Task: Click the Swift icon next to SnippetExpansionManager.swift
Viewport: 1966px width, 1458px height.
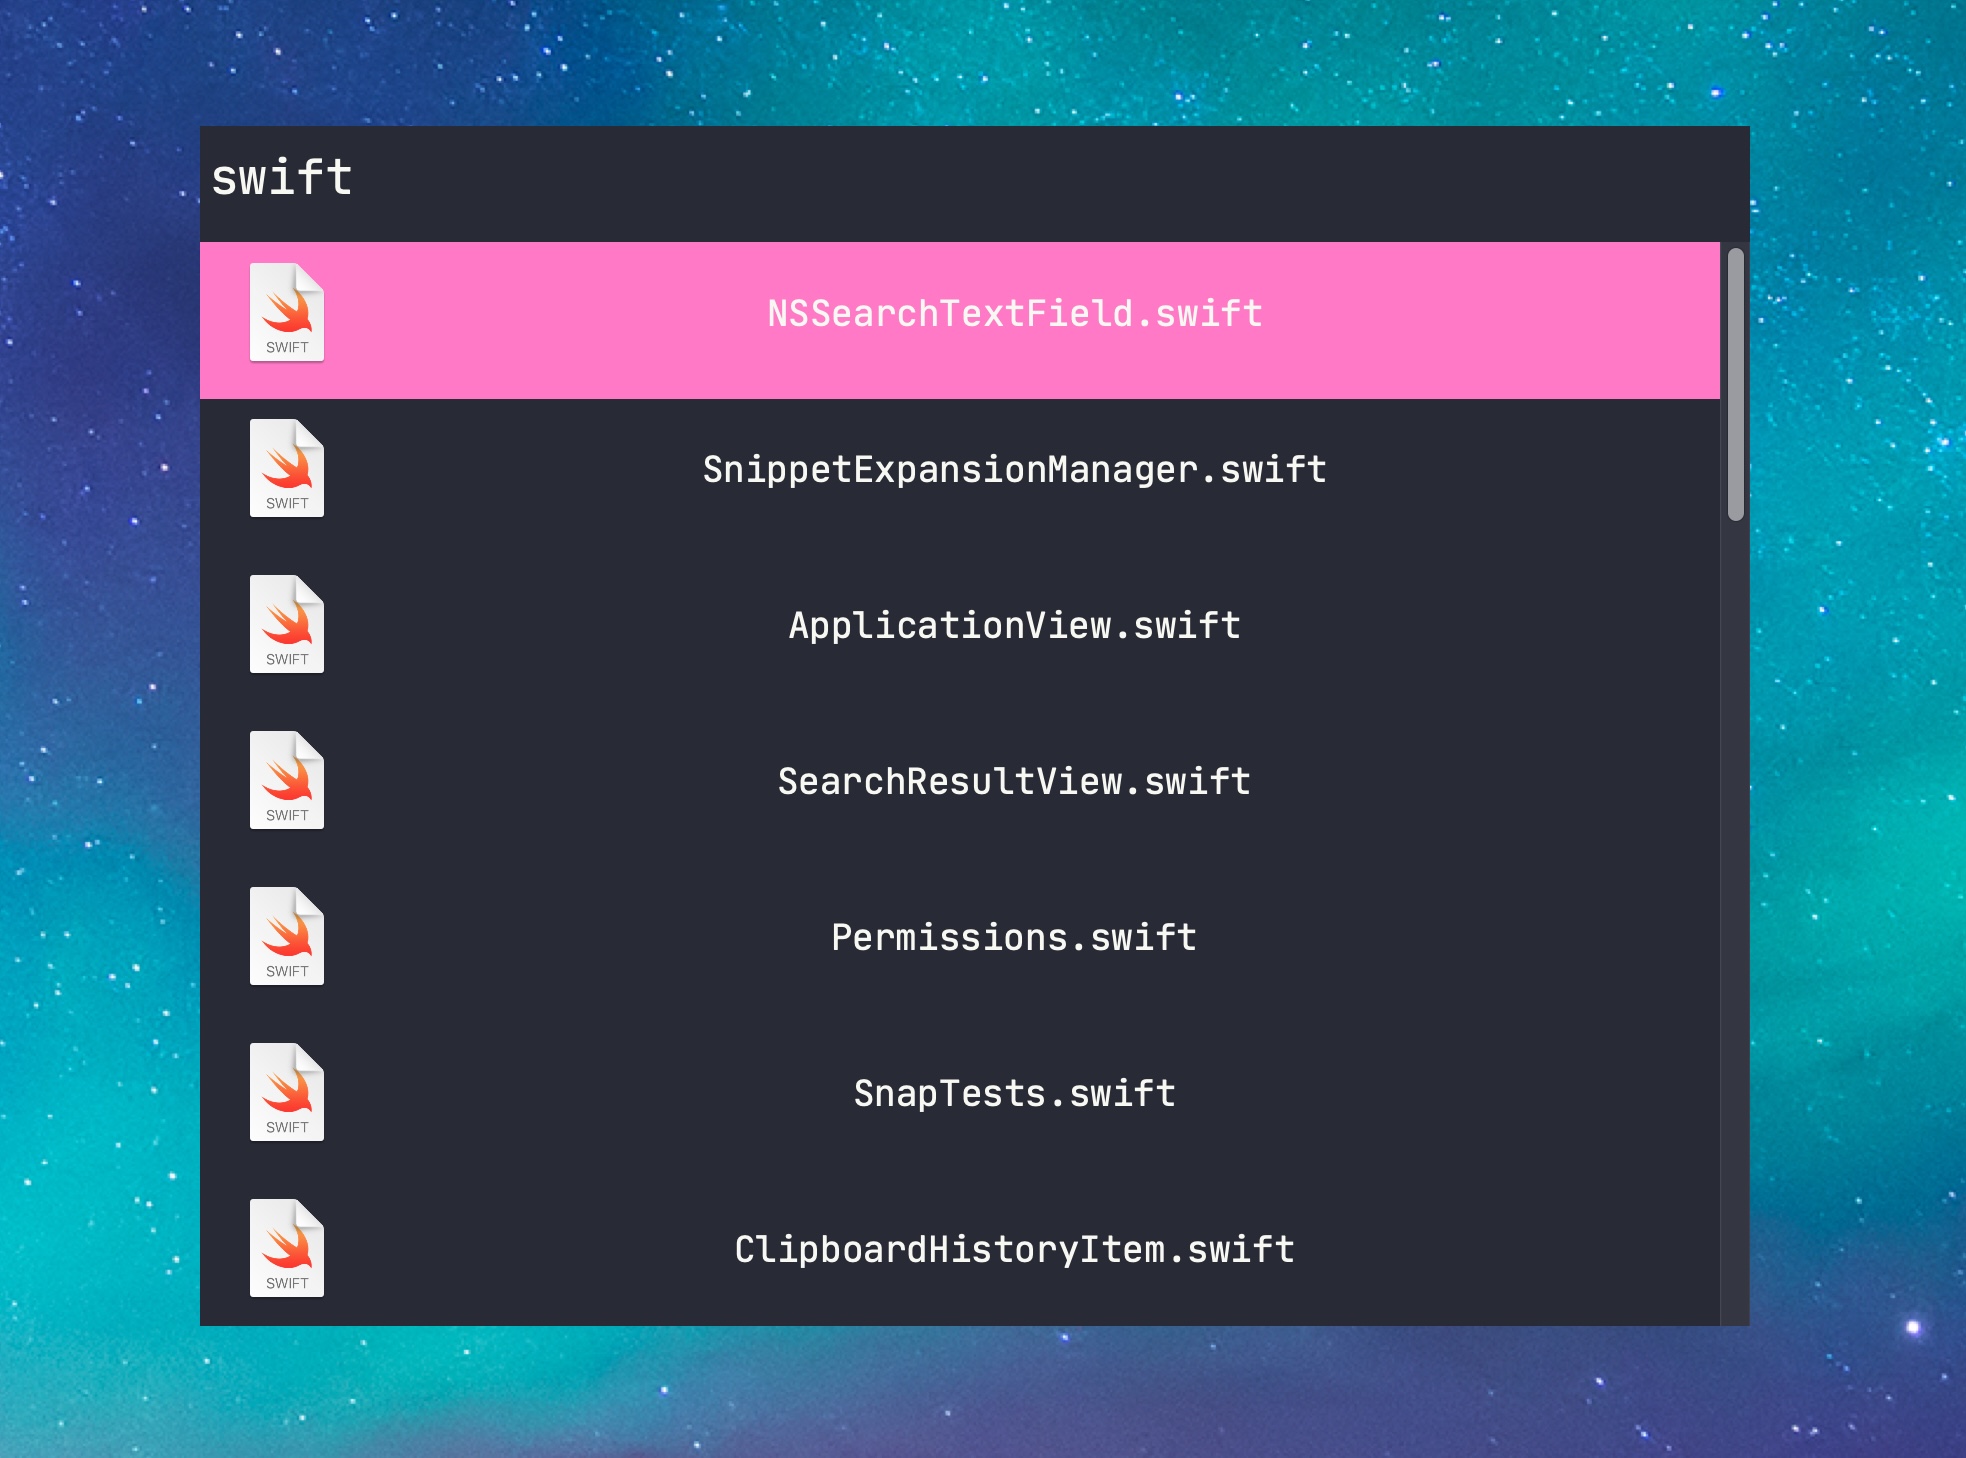Action: [x=287, y=469]
